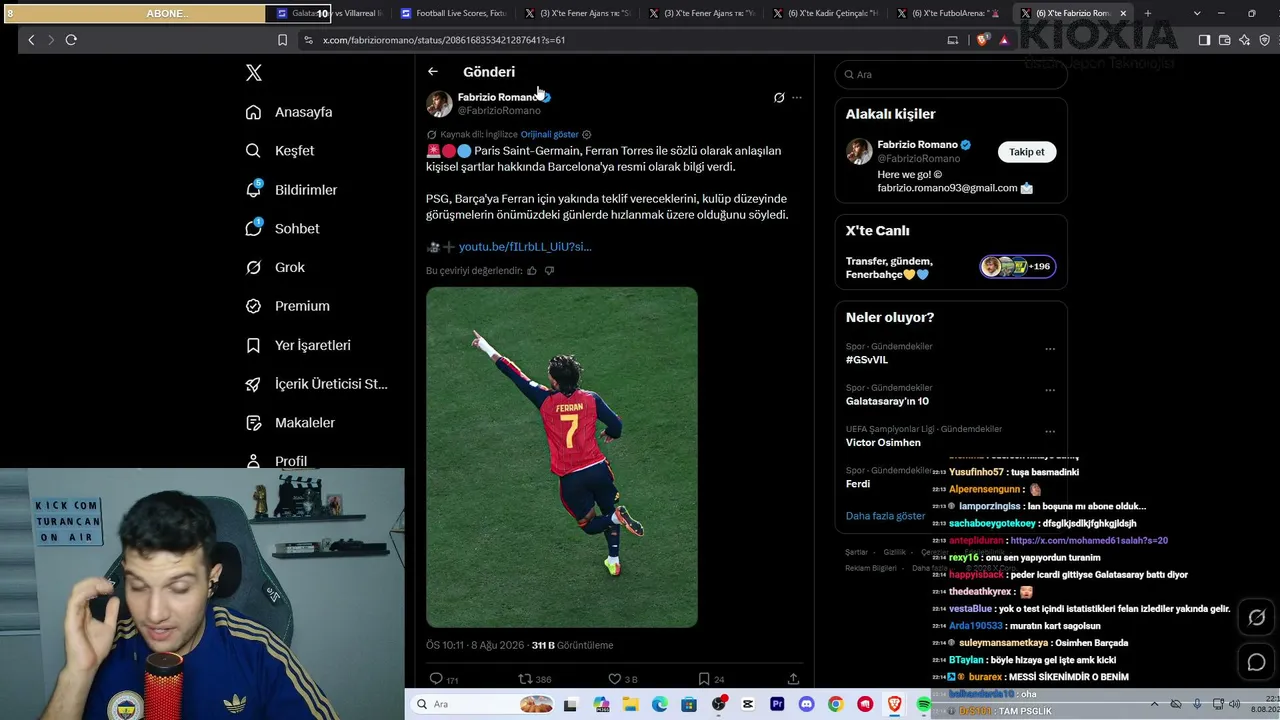Open more options for Galatasaray'ın 10 trend
The height and width of the screenshot is (720, 1280).
coord(1050,390)
